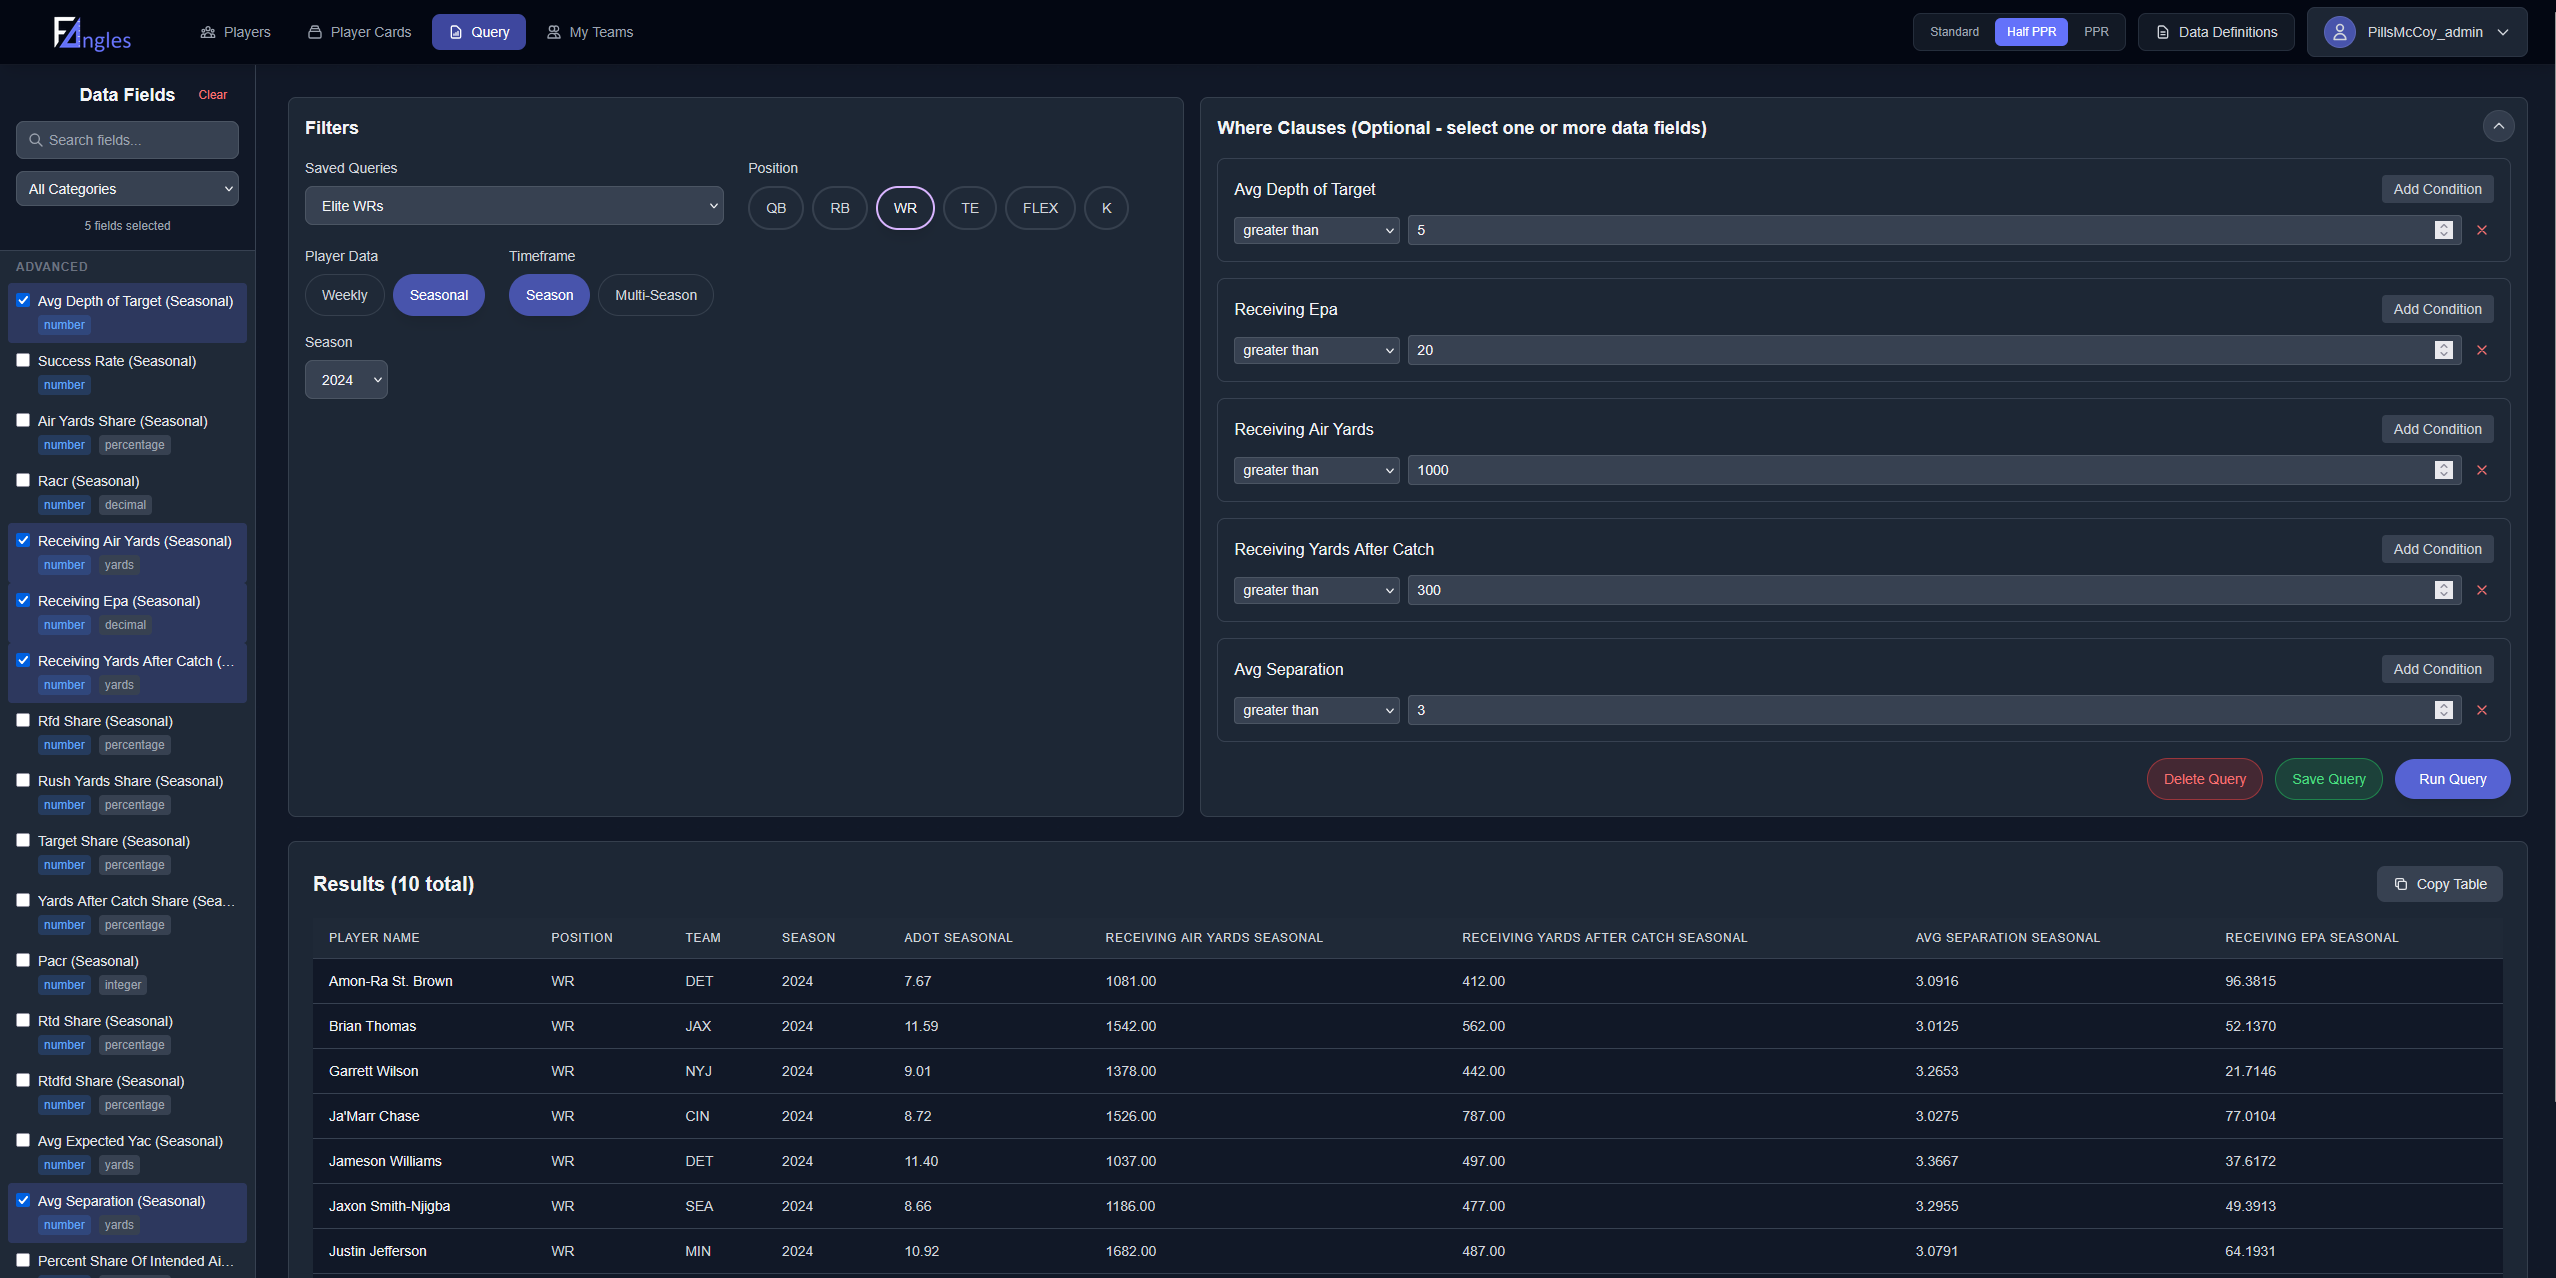Viewport: 2556px width, 1278px height.
Task: Select FLEX position filter
Action: (1040, 208)
